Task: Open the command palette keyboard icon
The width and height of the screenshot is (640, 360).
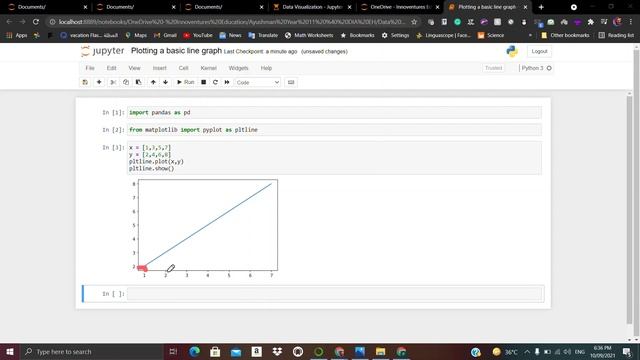Action: pyautogui.click(x=291, y=82)
